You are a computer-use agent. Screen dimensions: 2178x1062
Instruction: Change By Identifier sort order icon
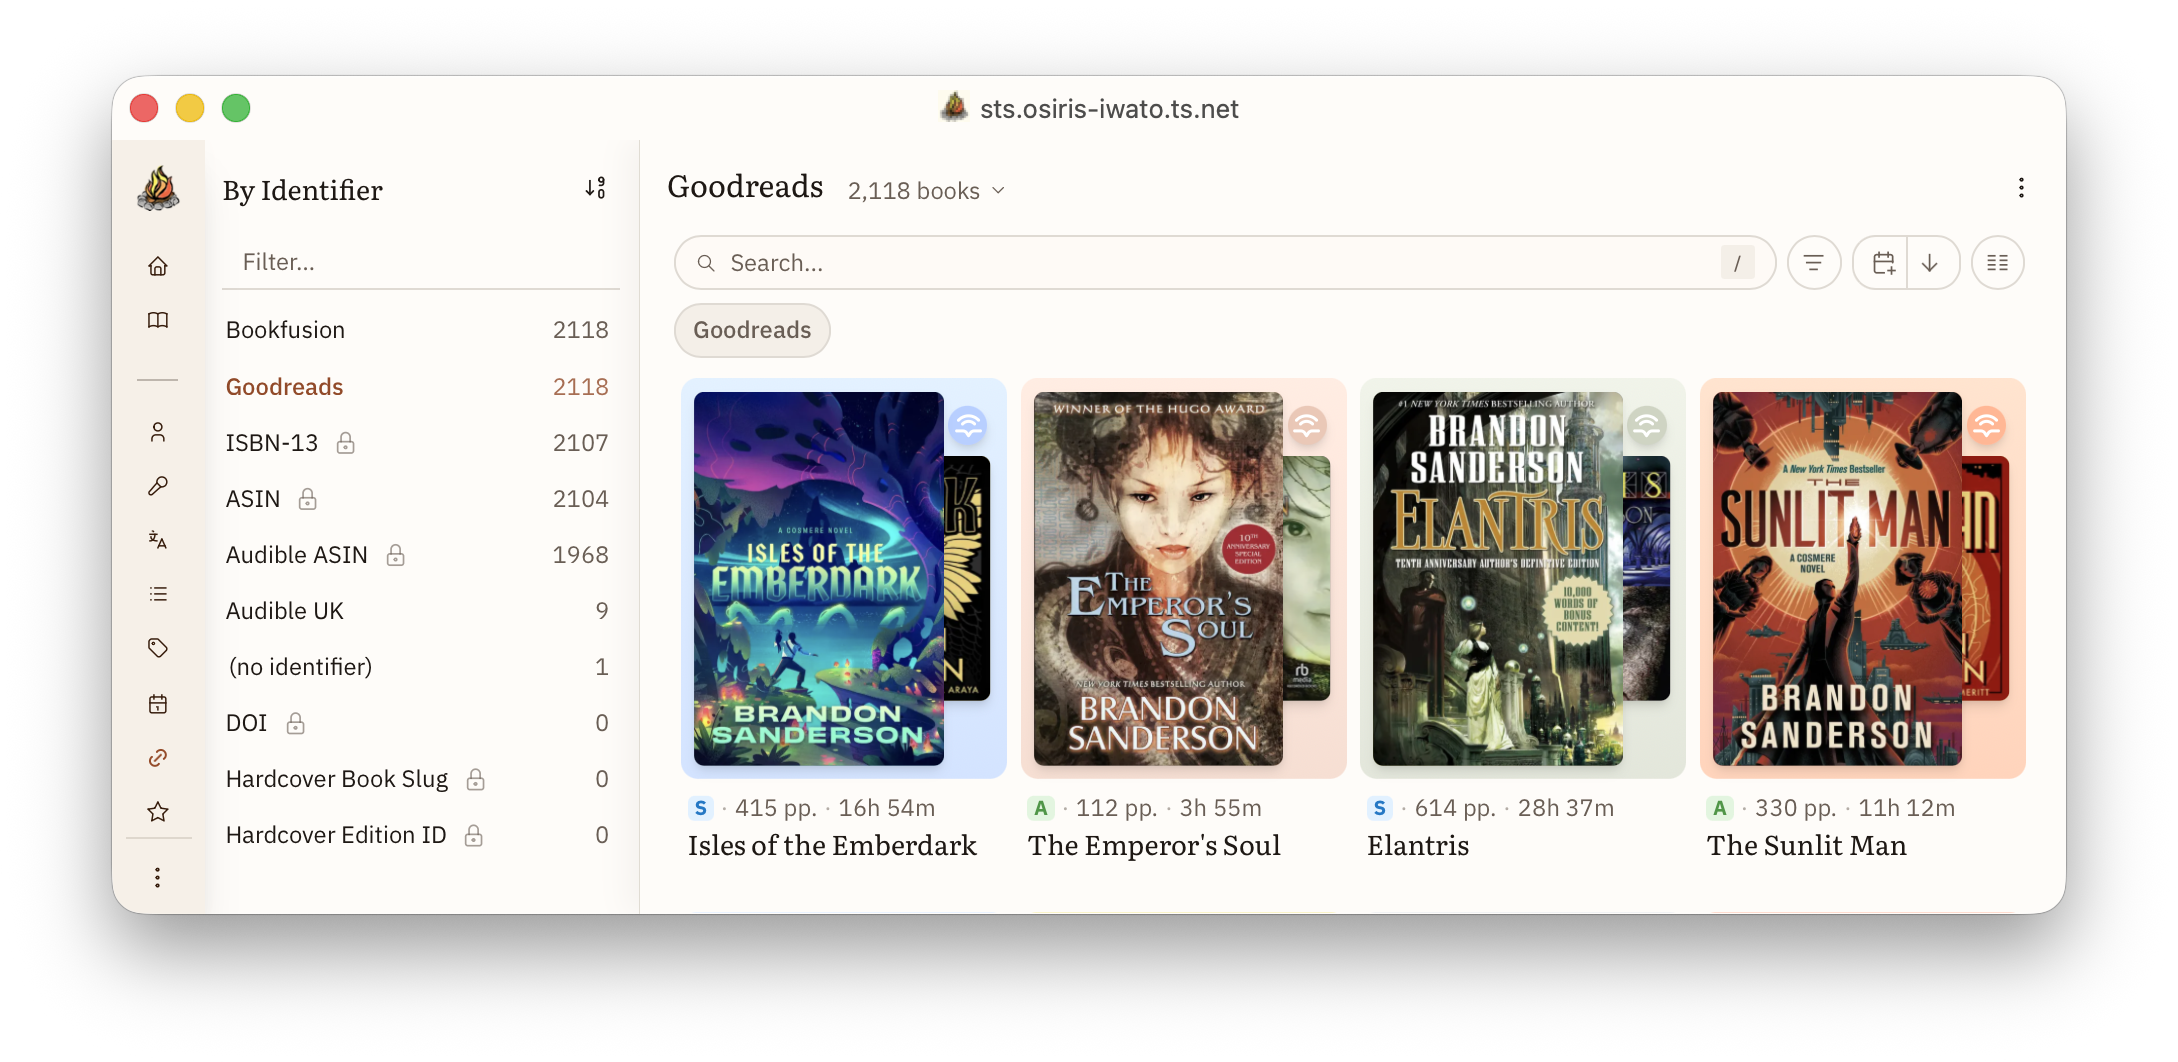tap(596, 188)
